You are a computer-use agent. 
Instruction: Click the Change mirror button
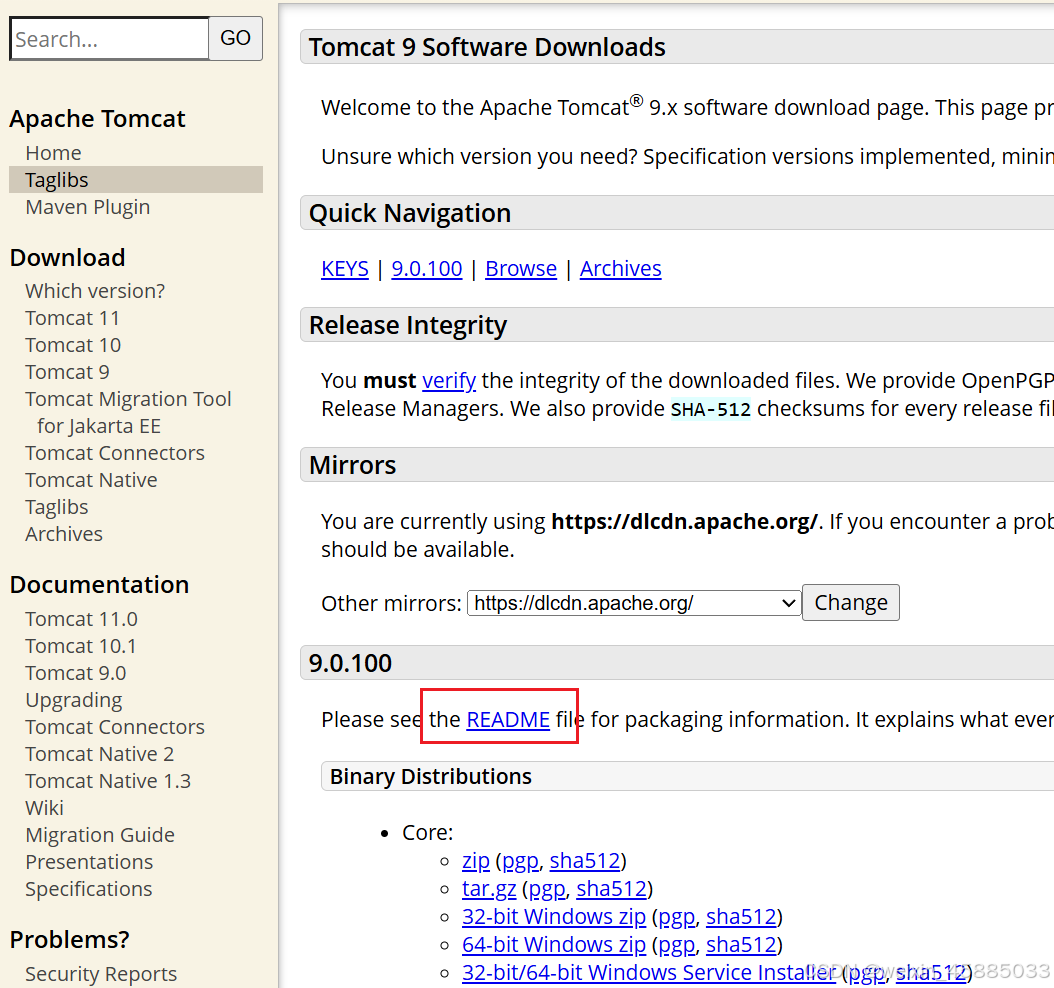point(850,602)
